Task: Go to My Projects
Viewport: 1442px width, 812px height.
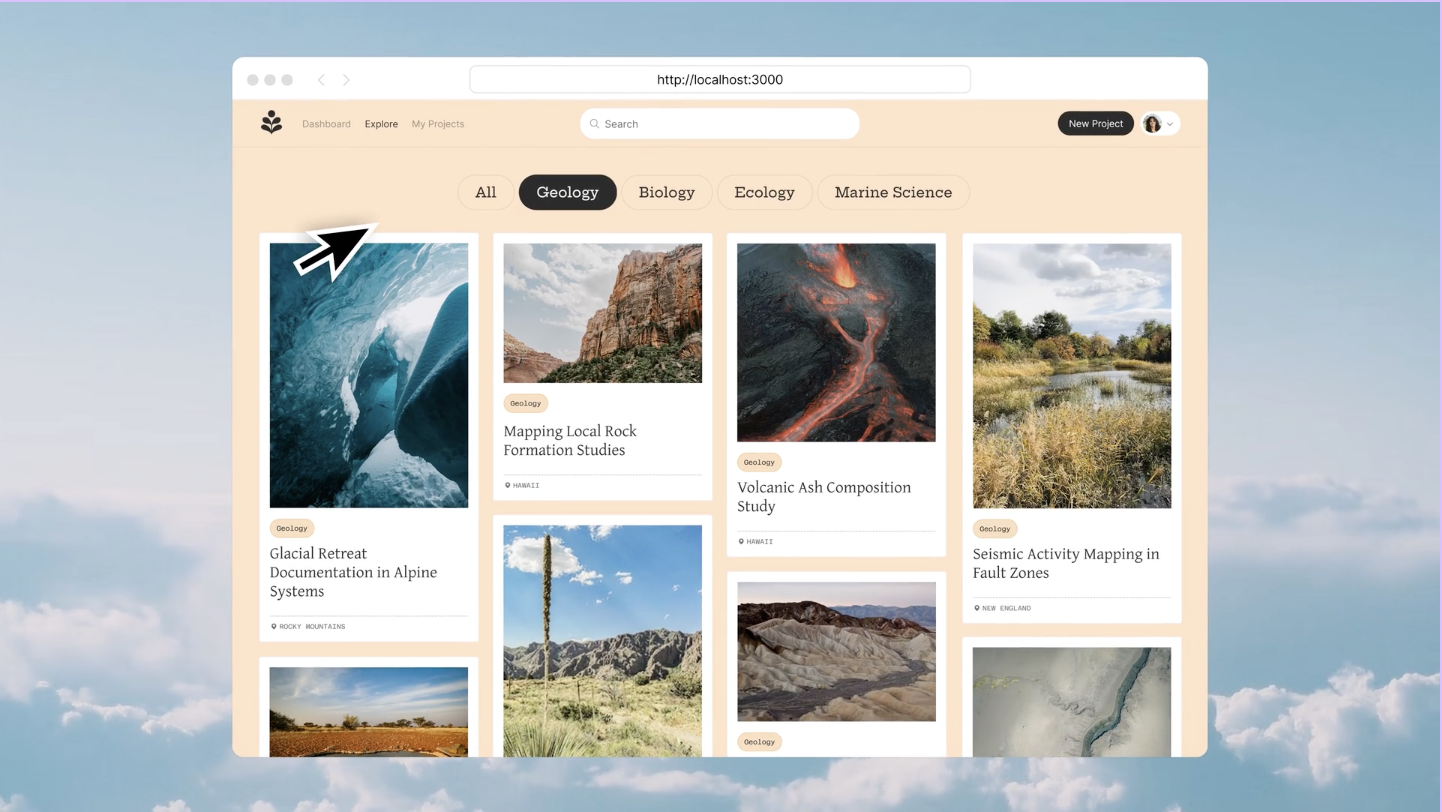Action: [438, 124]
